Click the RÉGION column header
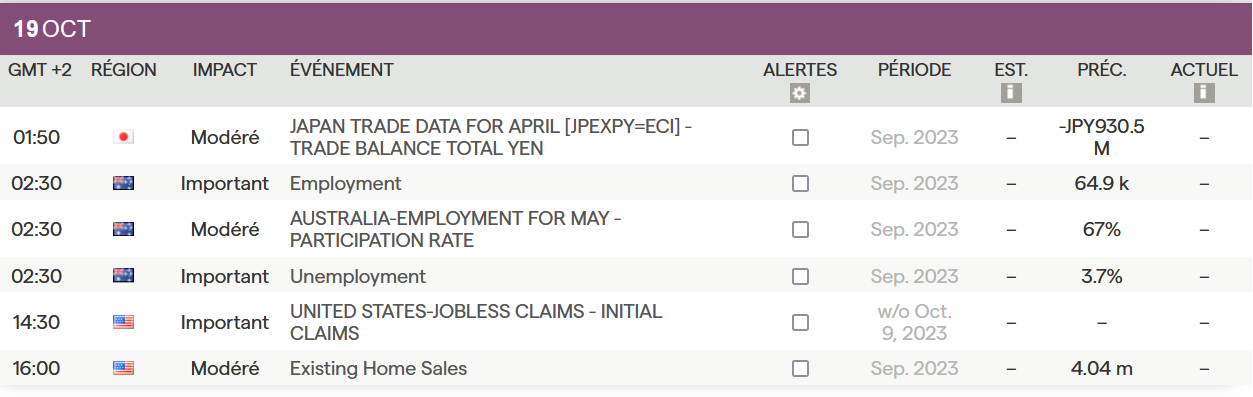Viewport: 1253px width, 397px height. 124,70
